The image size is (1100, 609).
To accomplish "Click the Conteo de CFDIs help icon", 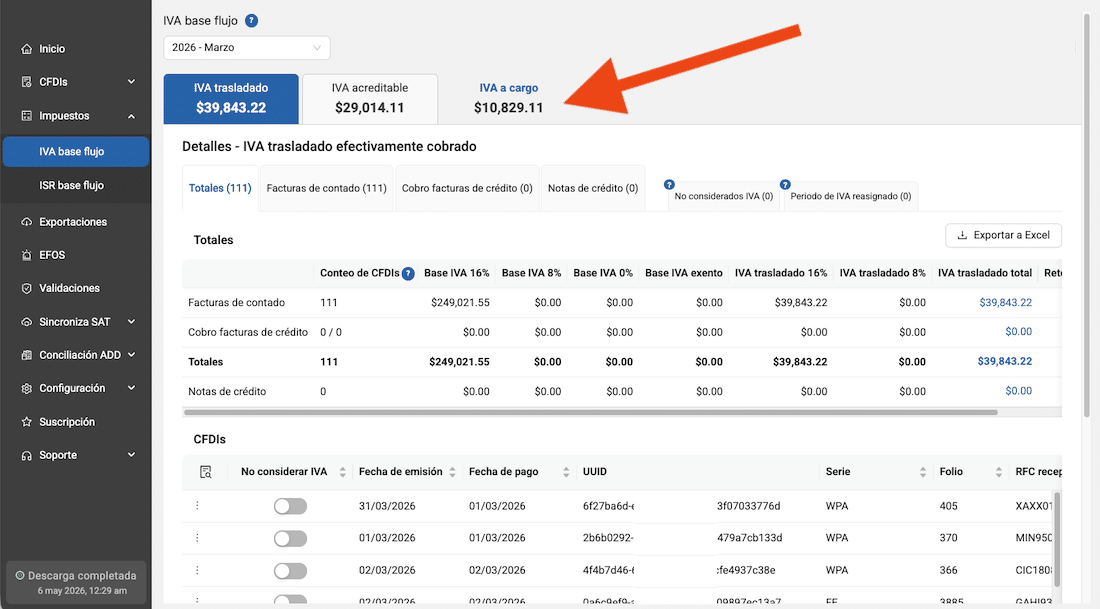I will 408,274.
